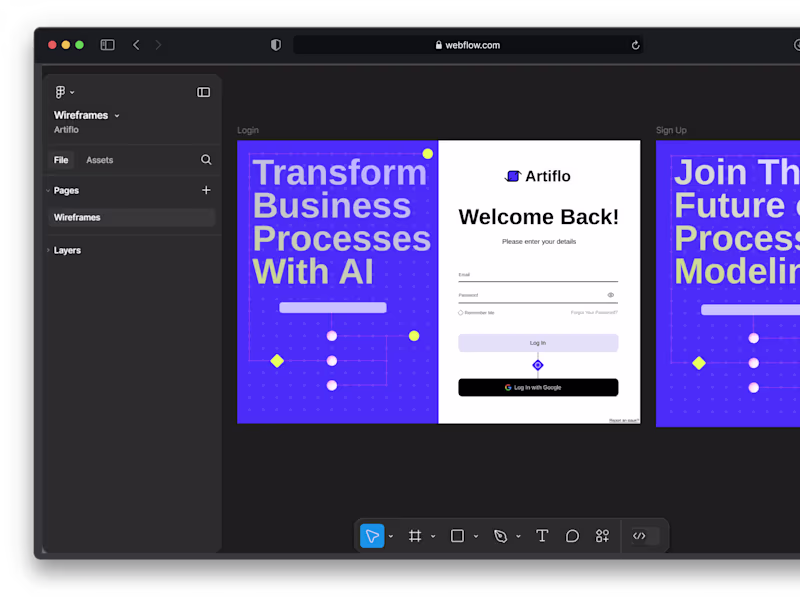Click the search icon in the left panel
Image resolution: width=800 pixels, height=600 pixels.
(206, 160)
